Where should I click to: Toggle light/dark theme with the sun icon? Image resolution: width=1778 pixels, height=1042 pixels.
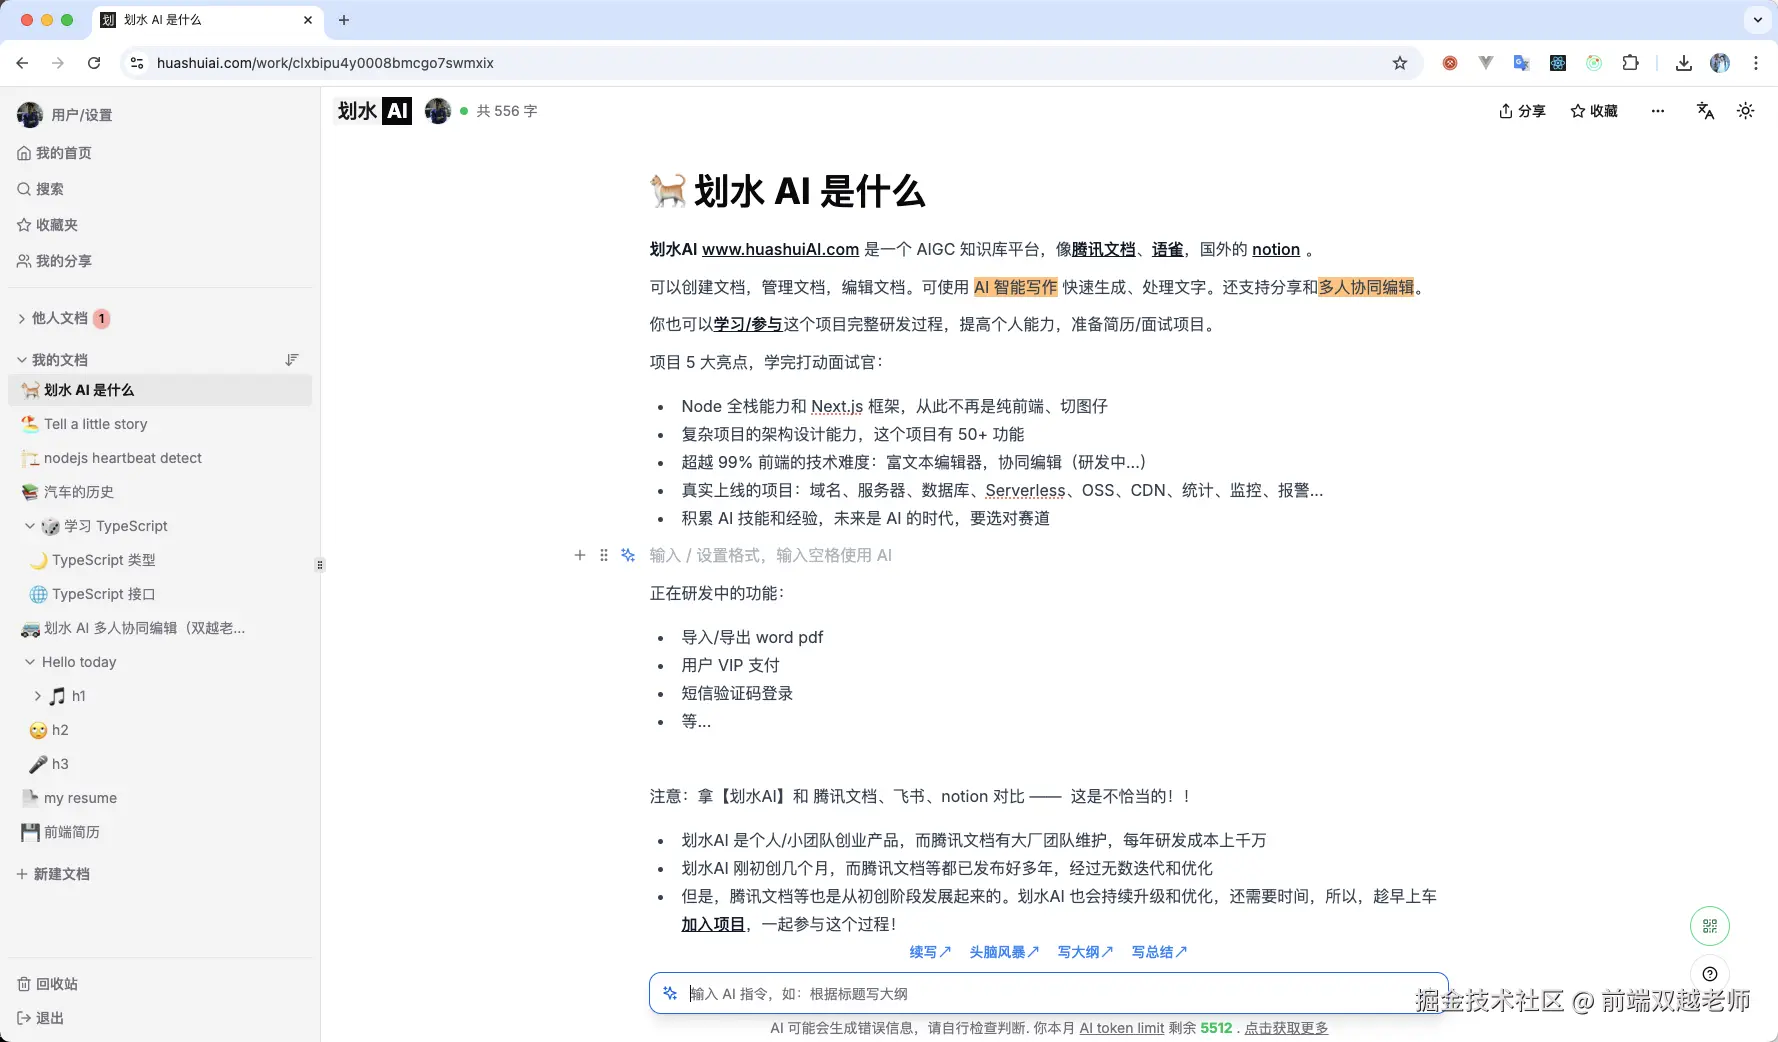click(1745, 111)
